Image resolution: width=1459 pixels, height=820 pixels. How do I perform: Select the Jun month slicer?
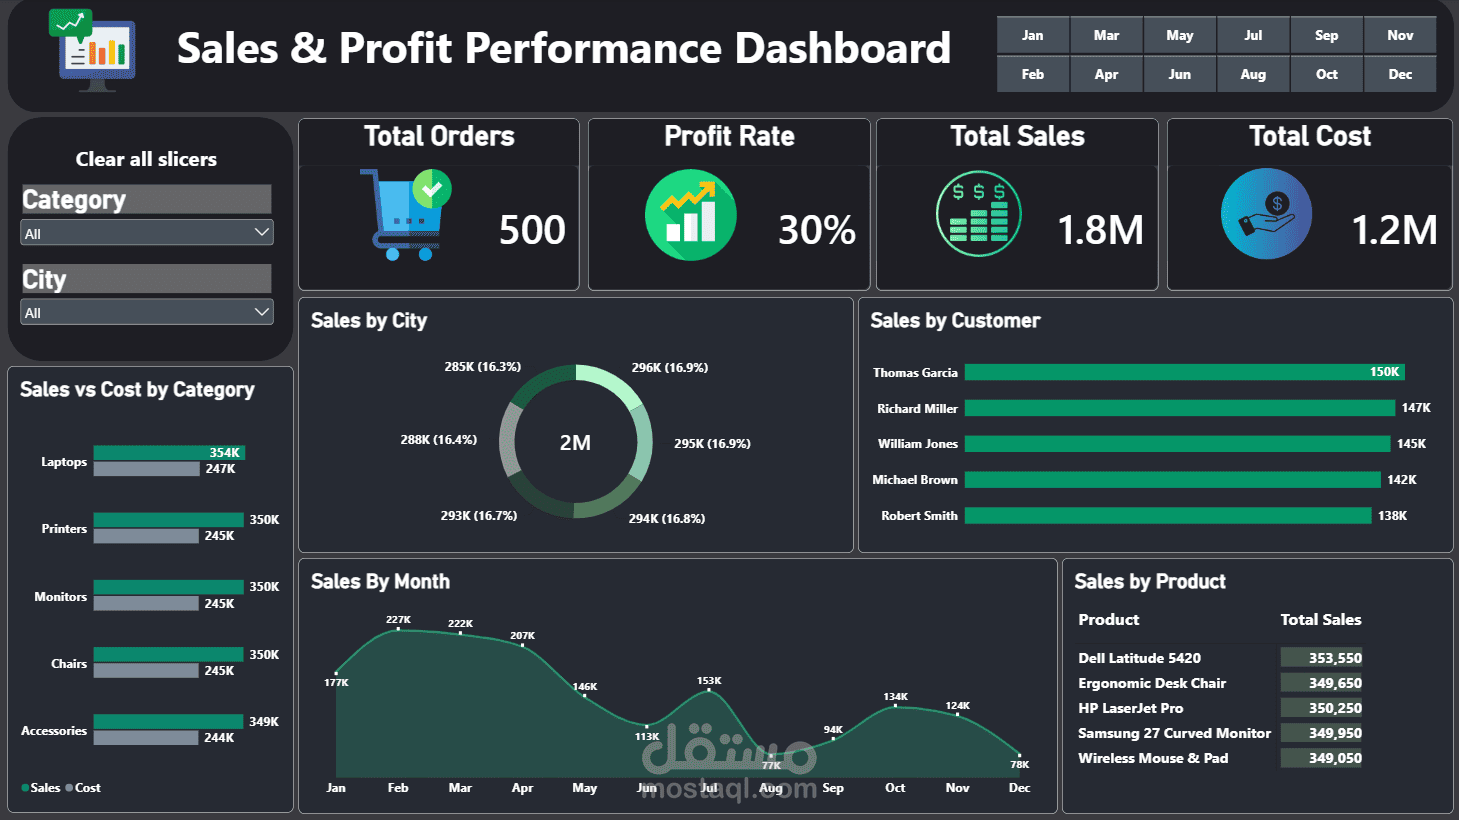pos(1180,74)
